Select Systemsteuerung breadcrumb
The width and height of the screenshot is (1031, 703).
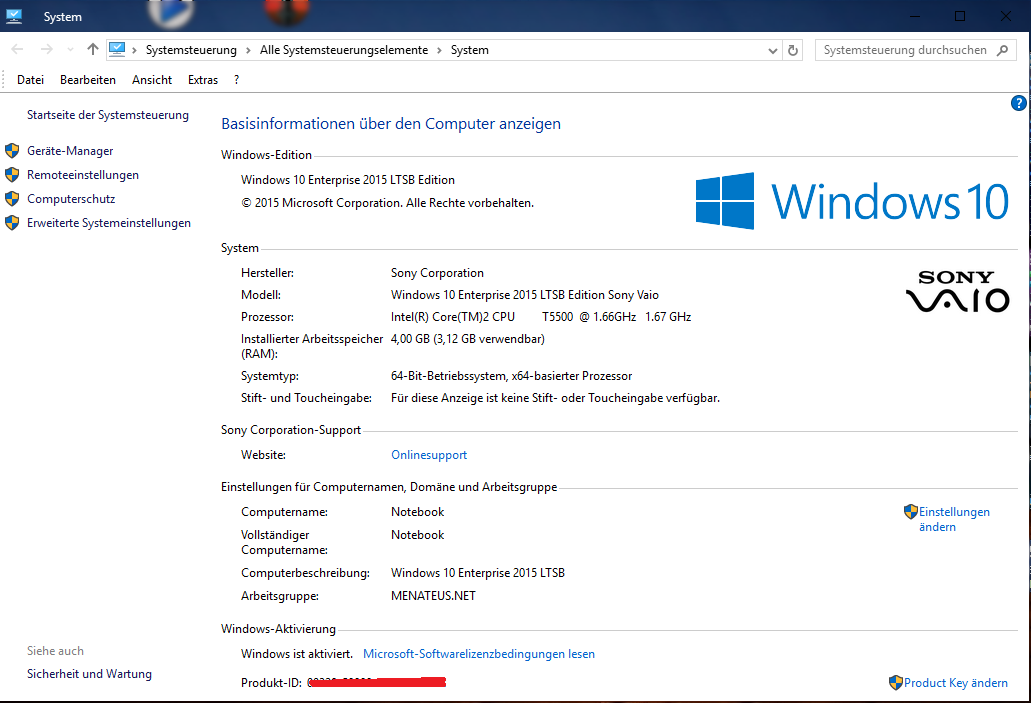[191, 50]
